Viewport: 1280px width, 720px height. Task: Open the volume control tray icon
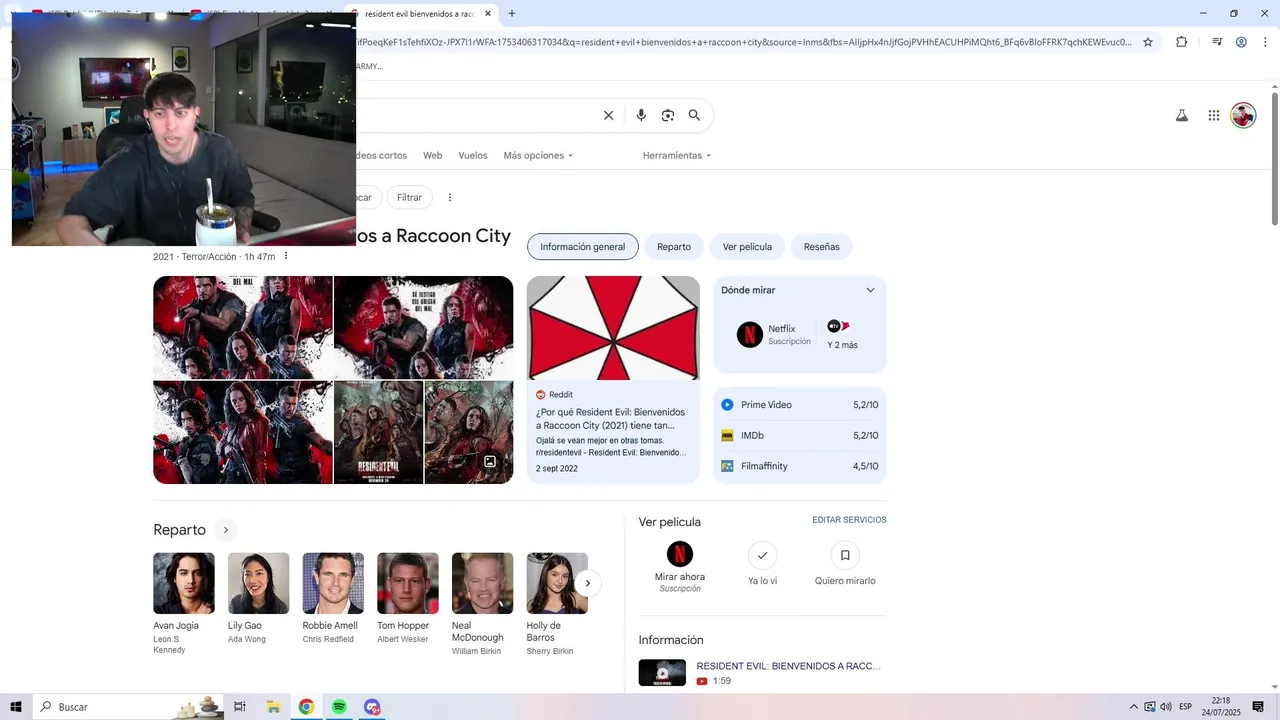[1166, 707]
